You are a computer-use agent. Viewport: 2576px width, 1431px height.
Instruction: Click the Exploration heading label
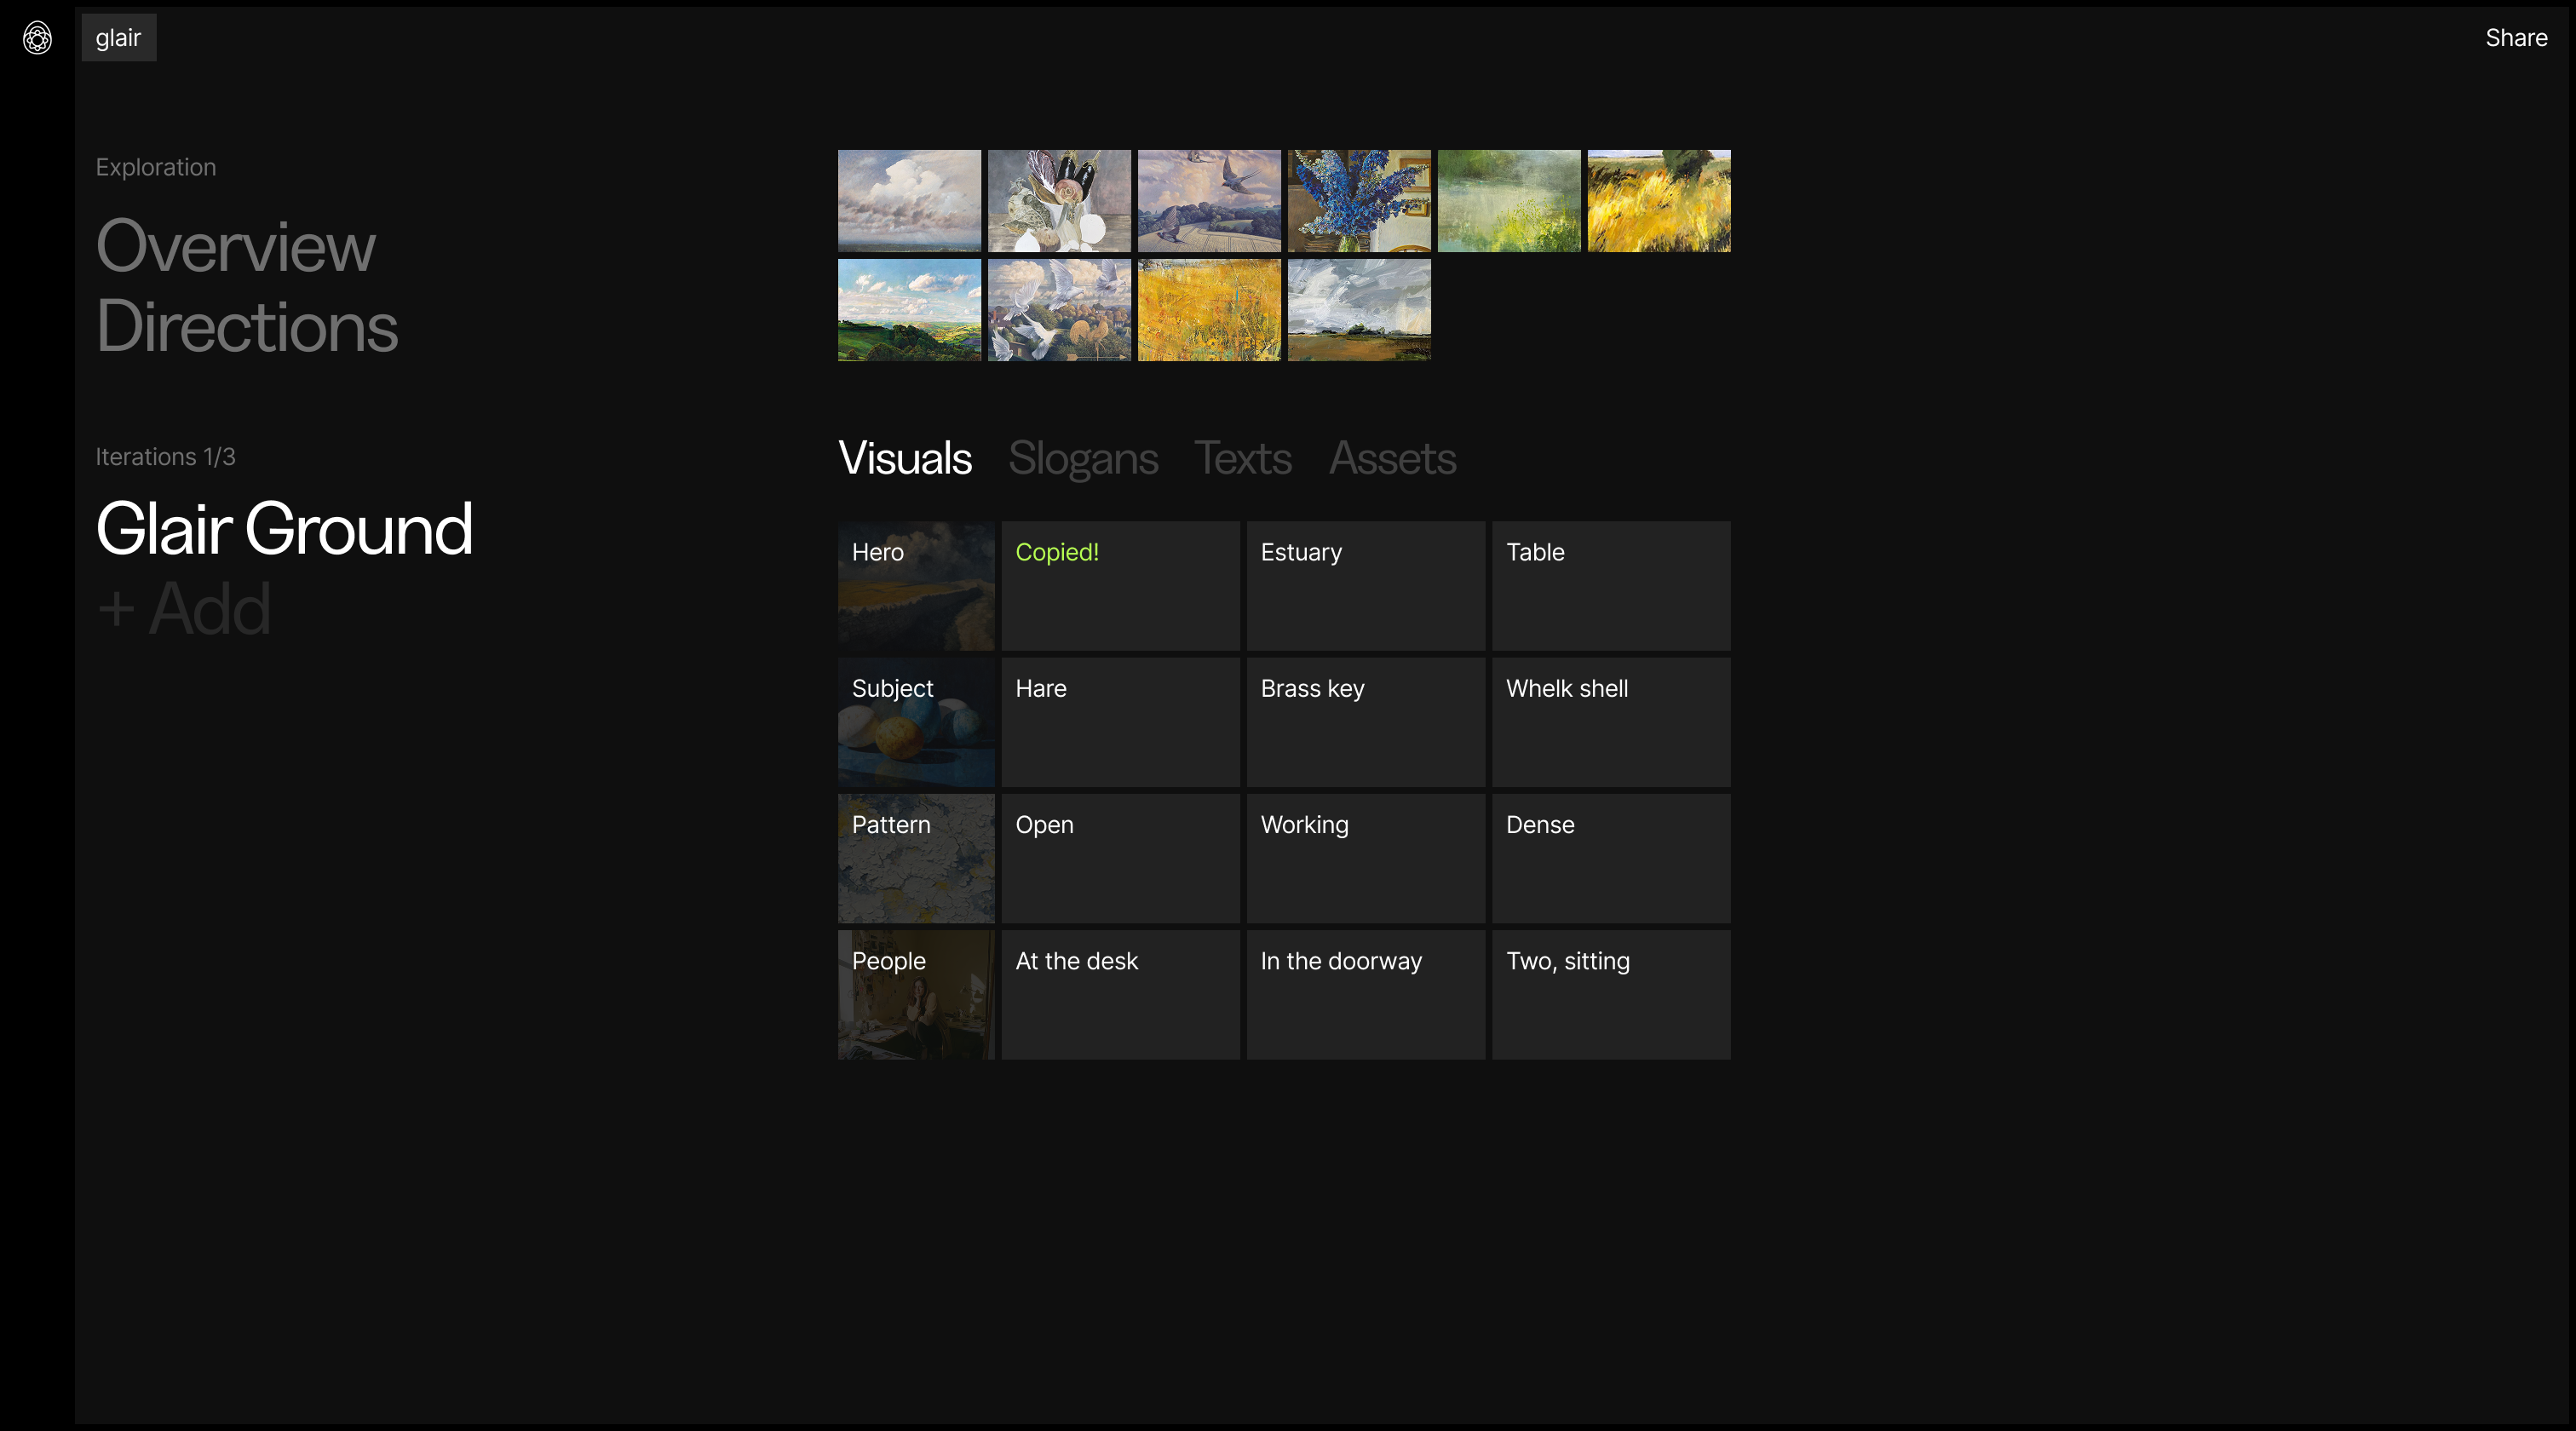[x=155, y=167]
